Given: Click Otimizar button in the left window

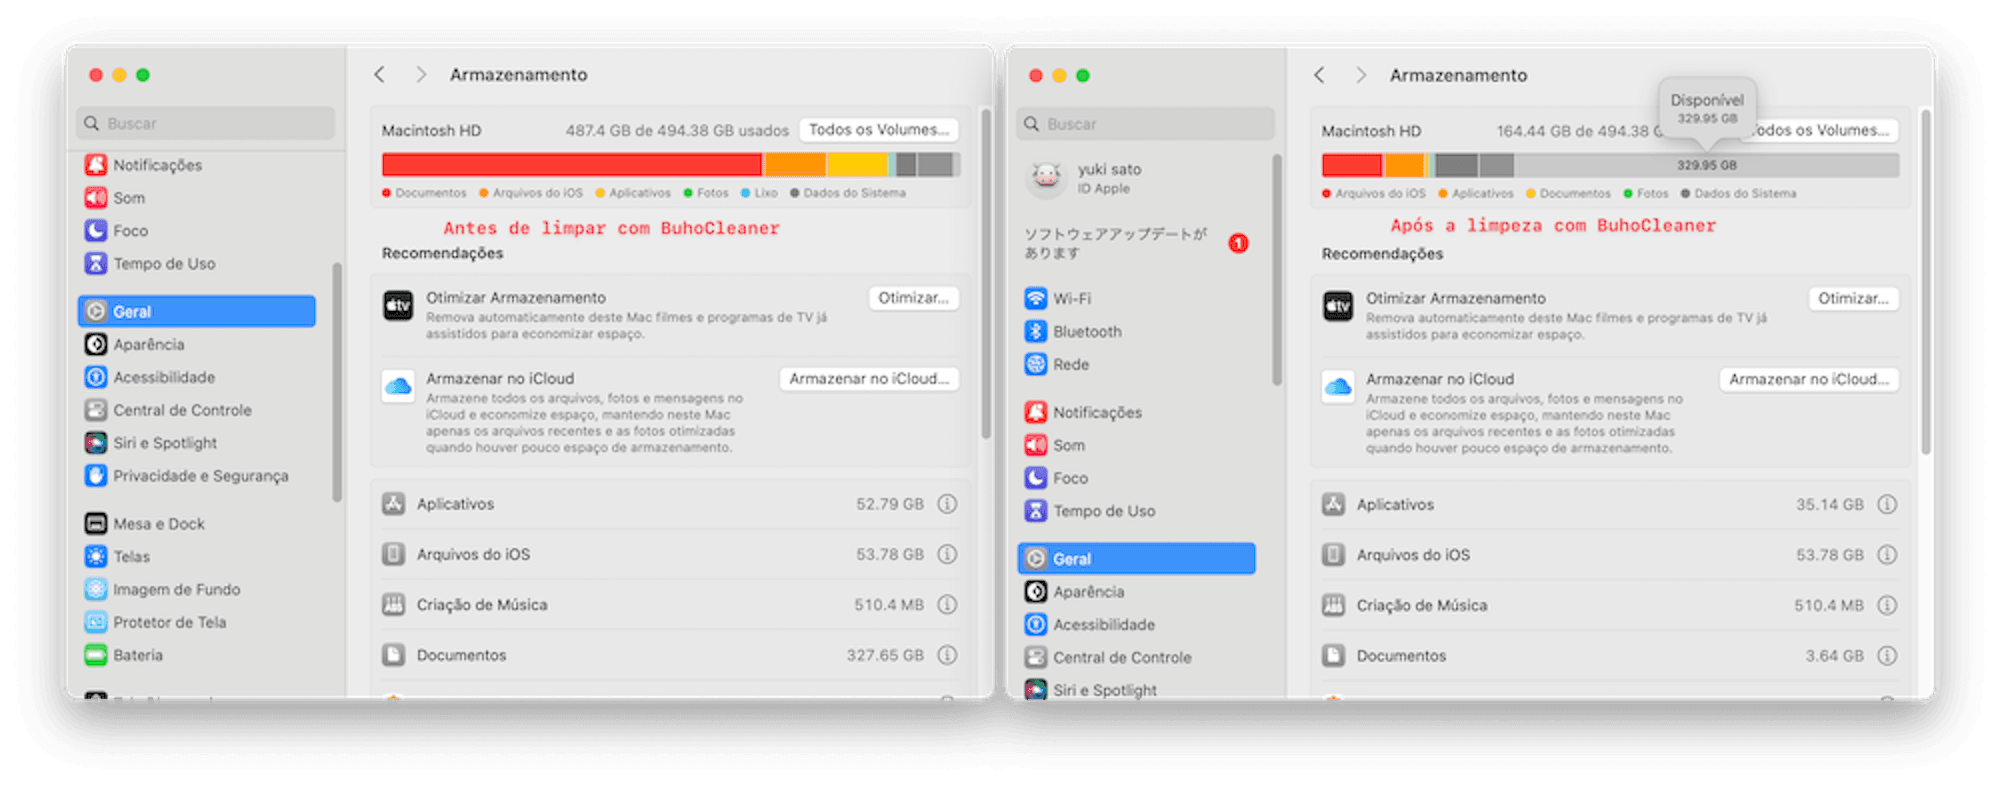Looking at the screenshot, I should (913, 298).
